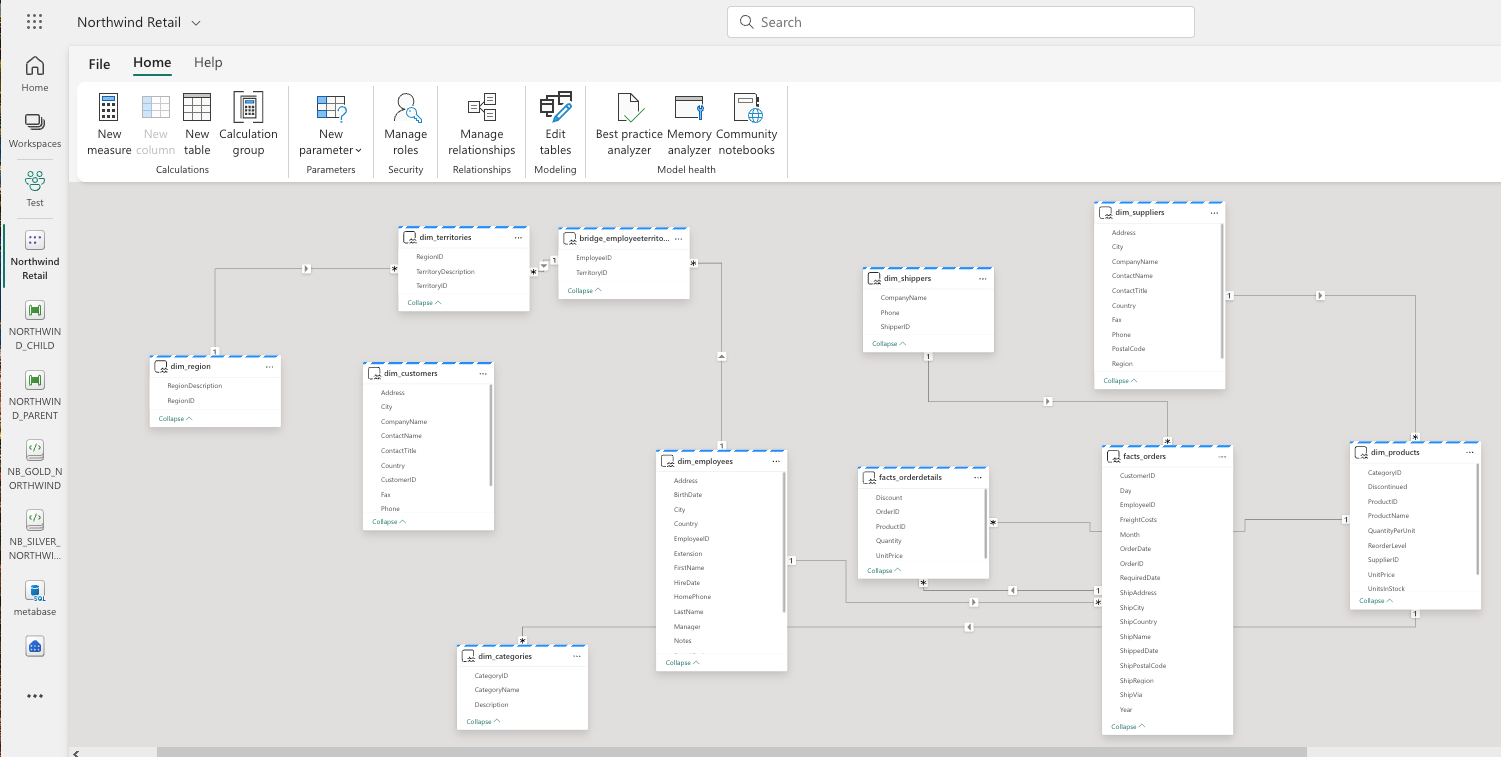The width and height of the screenshot is (1501, 757).
Task: Run the Best practice analyzer
Action: 629,125
